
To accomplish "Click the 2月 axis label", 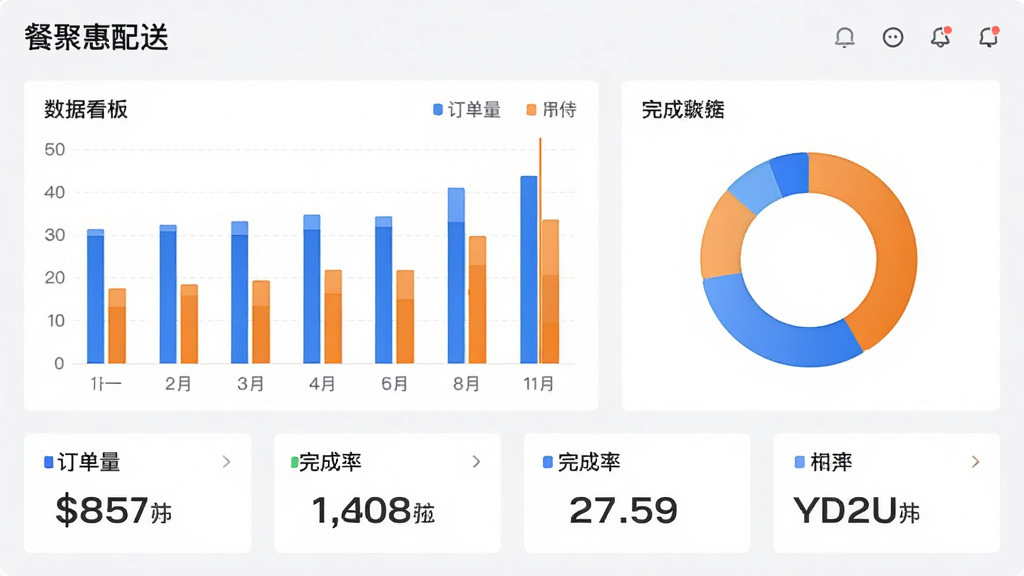I will pos(178,383).
